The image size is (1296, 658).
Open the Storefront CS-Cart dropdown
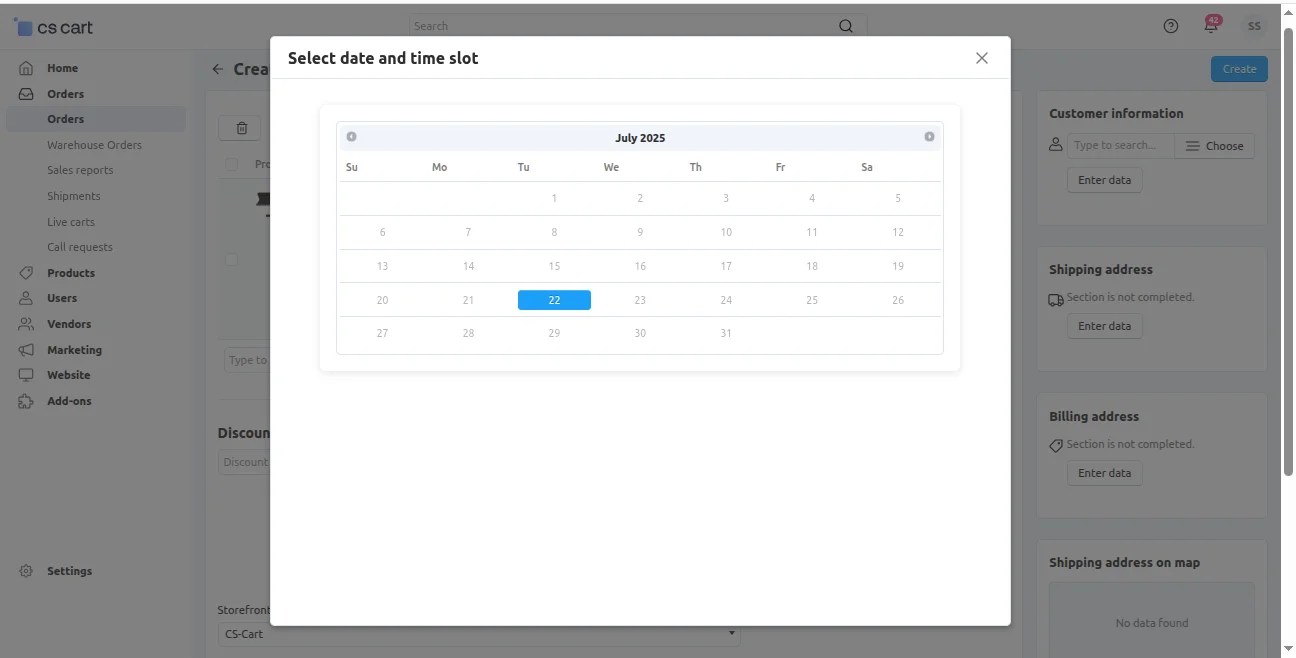click(479, 634)
